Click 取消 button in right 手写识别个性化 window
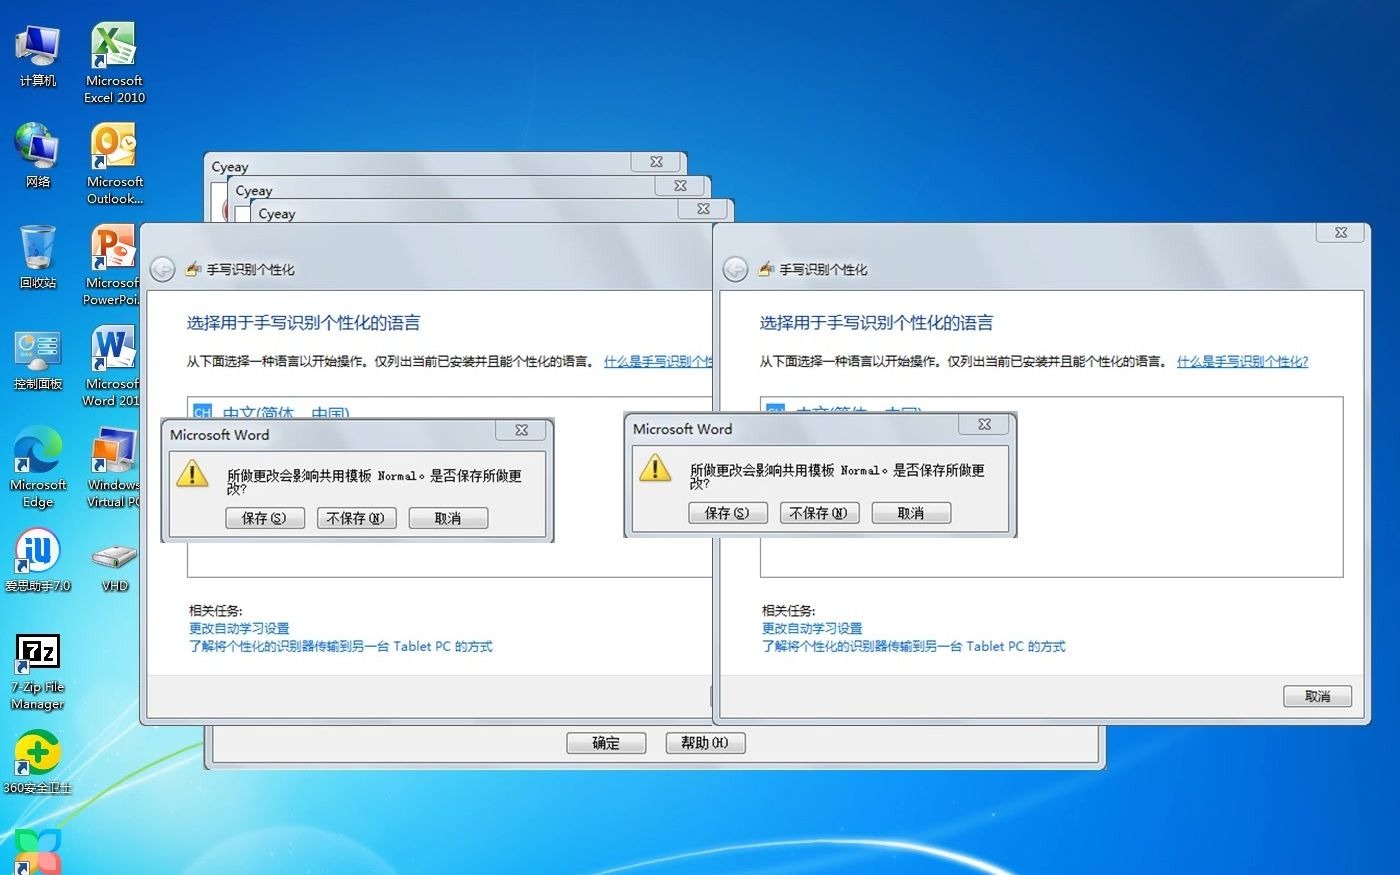 tap(1318, 696)
